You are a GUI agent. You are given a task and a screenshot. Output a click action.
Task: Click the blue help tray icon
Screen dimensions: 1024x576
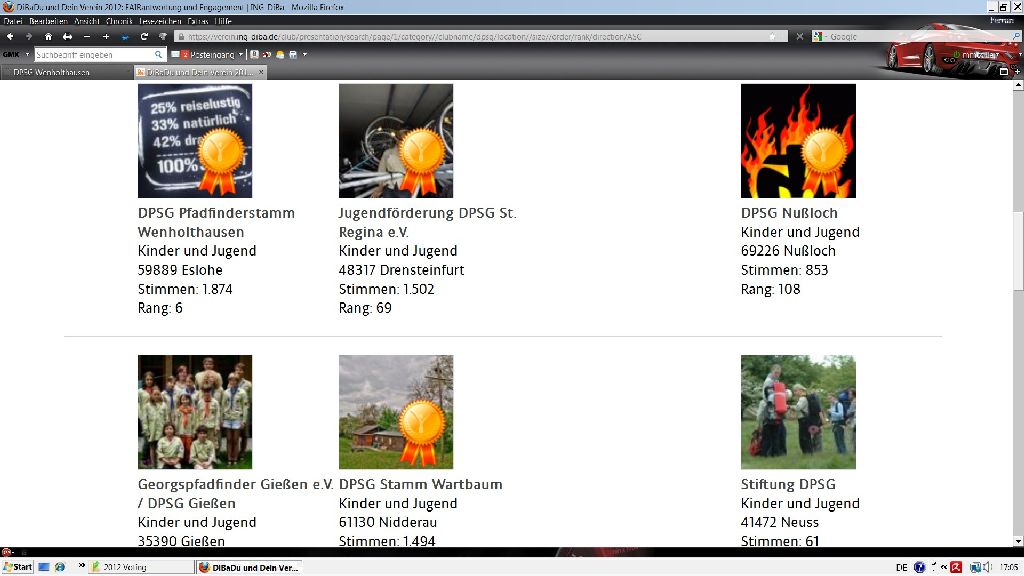tap(920, 567)
